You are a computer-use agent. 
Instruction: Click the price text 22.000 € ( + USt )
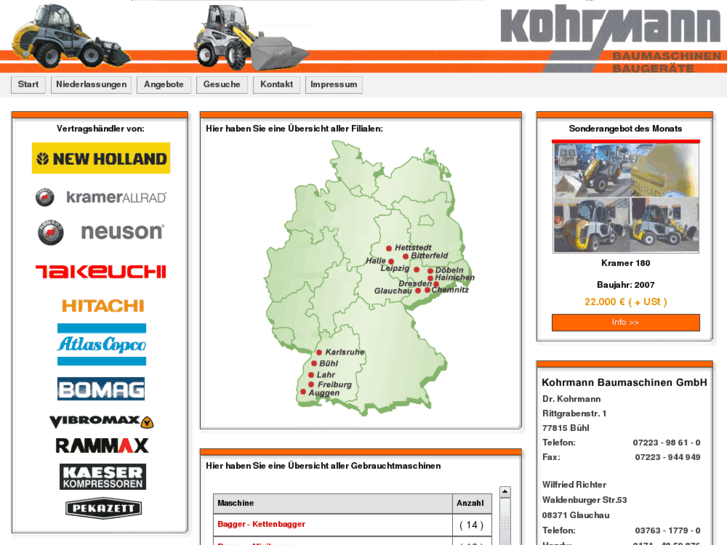click(x=625, y=302)
